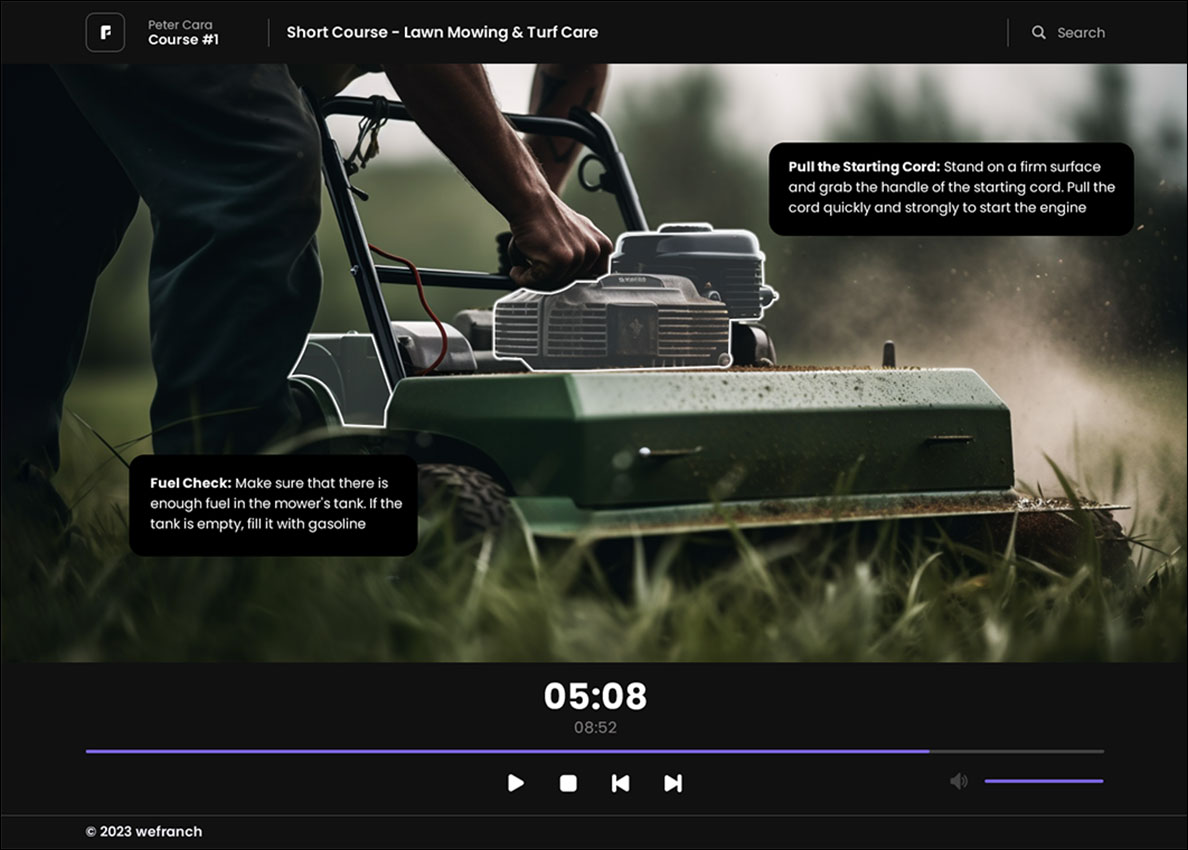Select the "Fuel Check" tooltip
The width and height of the screenshot is (1188, 850).
point(273,504)
